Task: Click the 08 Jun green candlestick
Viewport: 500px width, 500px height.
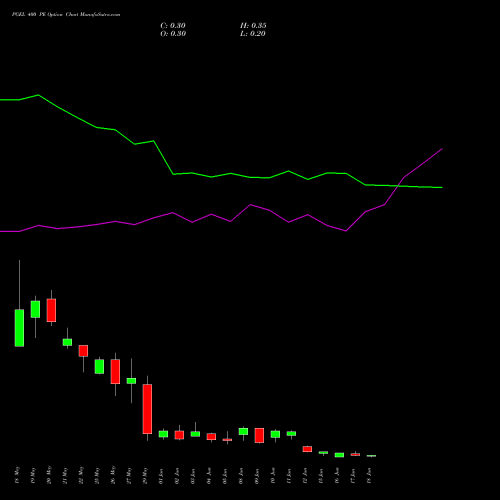Action: [243, 431]
